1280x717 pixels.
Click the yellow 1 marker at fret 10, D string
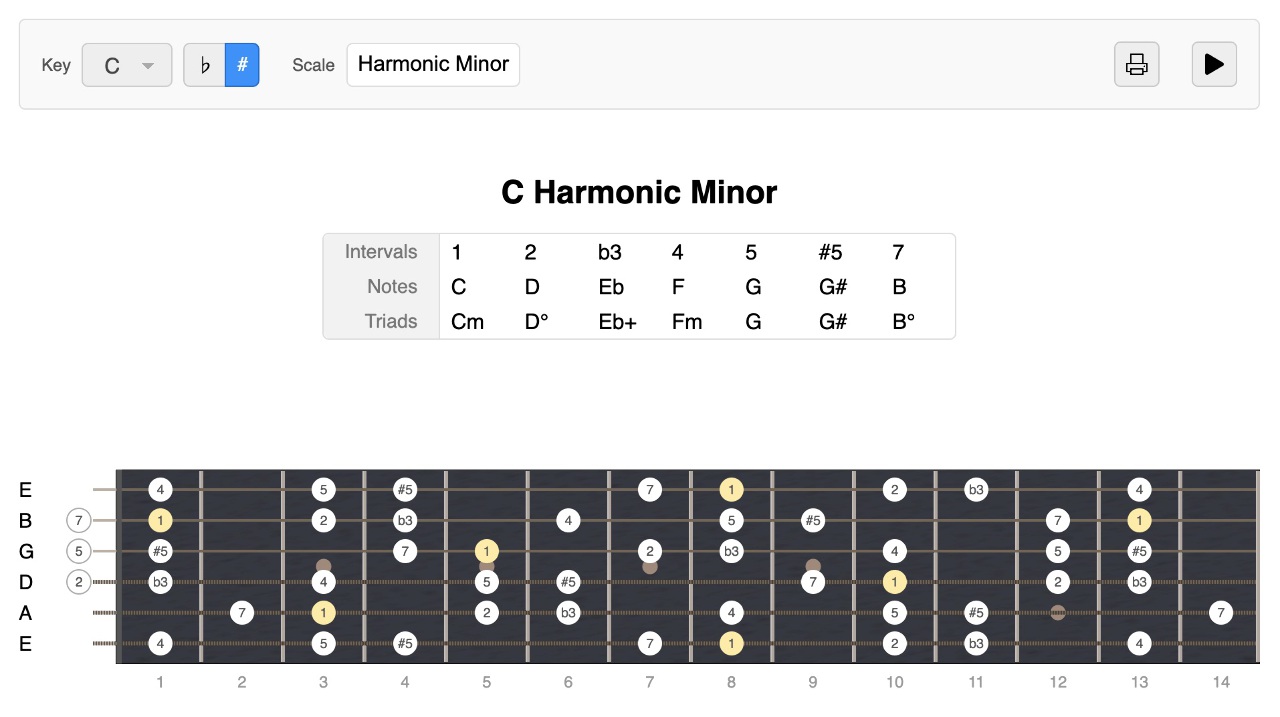pyautogui.click(x=894, y=582)
